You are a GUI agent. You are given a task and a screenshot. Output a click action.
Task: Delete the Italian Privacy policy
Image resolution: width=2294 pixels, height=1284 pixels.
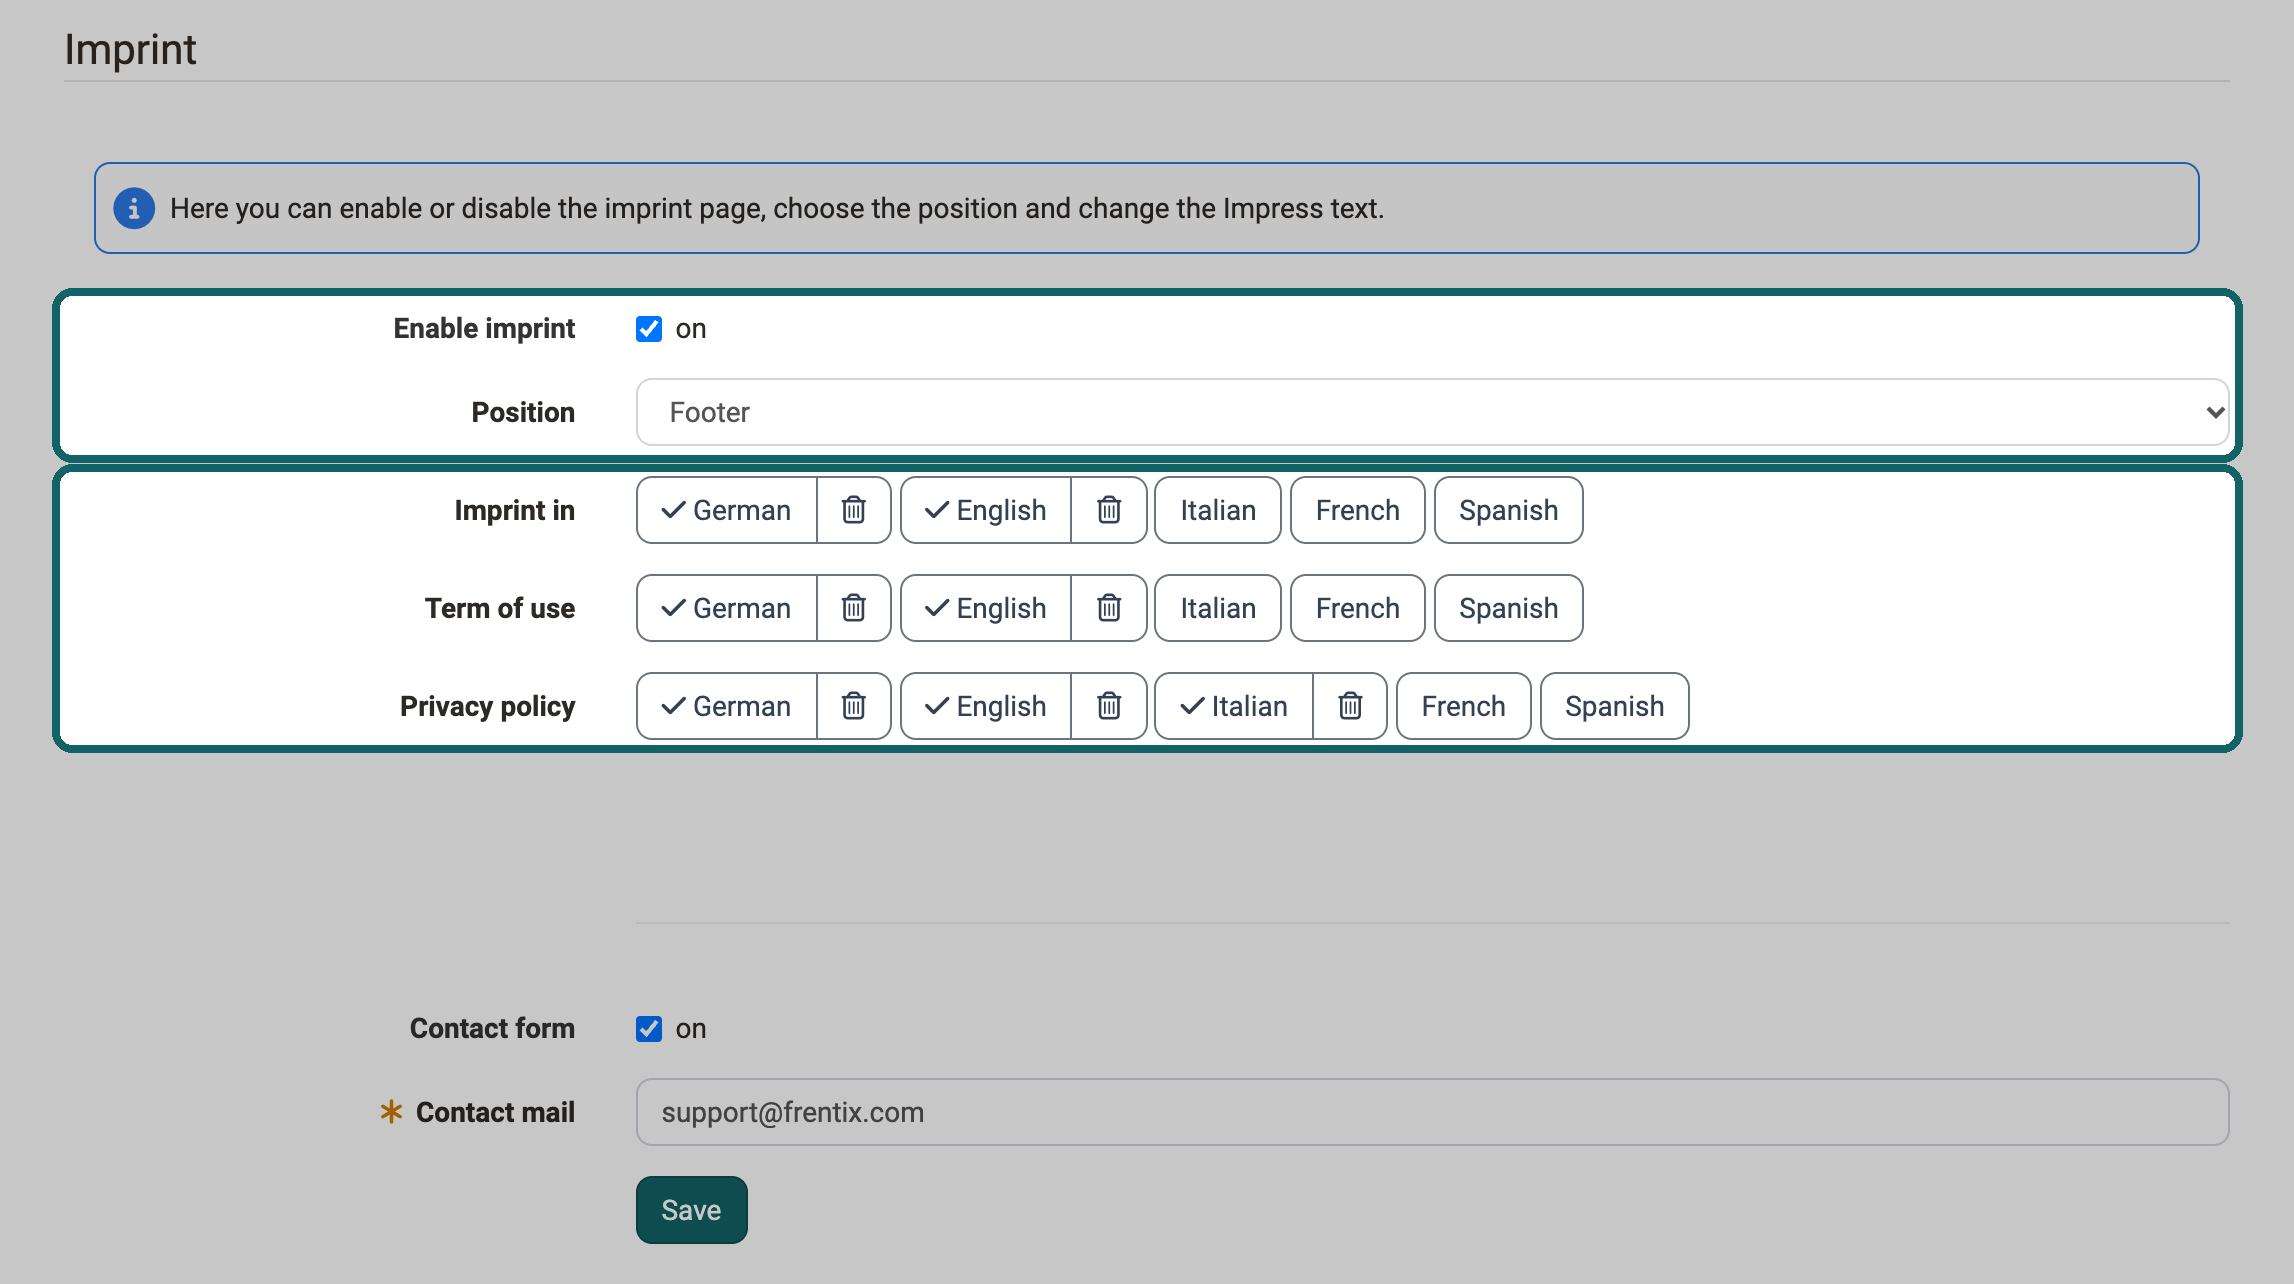(x=1350, y=706)
